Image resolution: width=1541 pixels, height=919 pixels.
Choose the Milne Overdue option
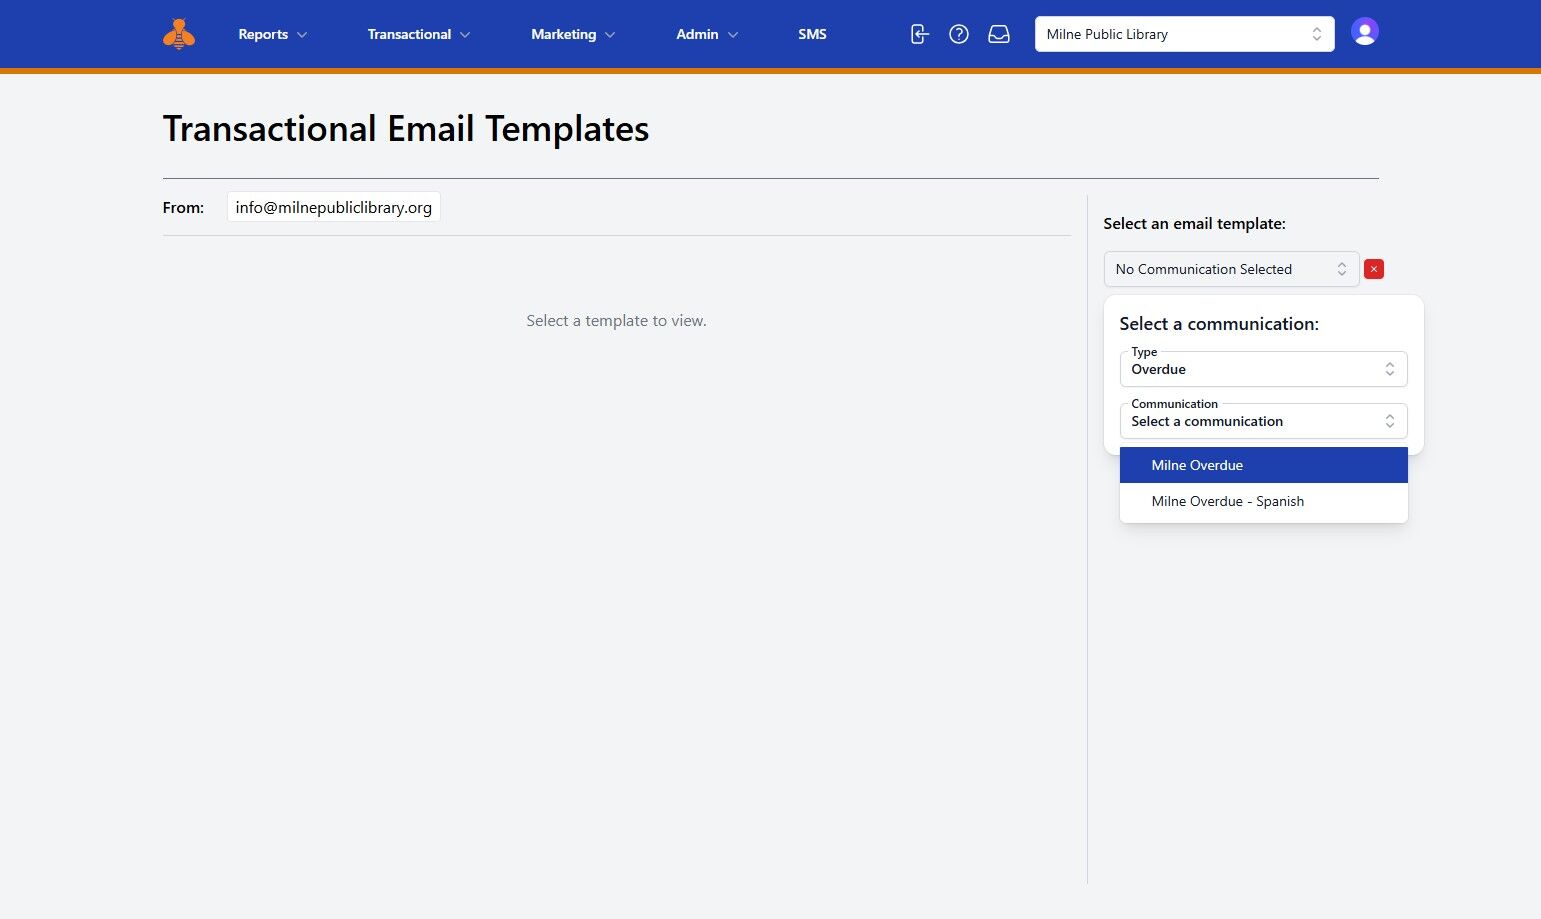point(1263,465)
